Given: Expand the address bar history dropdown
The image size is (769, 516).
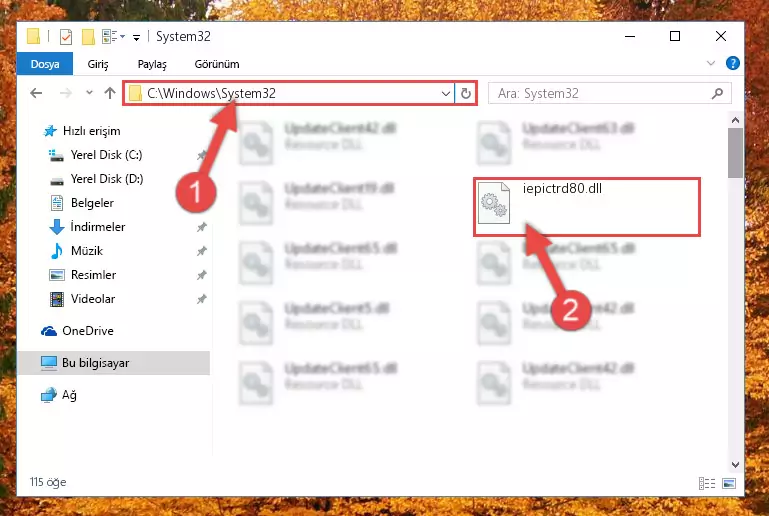Looking at the screenshot, I should pyautogui.click(x=446, y=93).
